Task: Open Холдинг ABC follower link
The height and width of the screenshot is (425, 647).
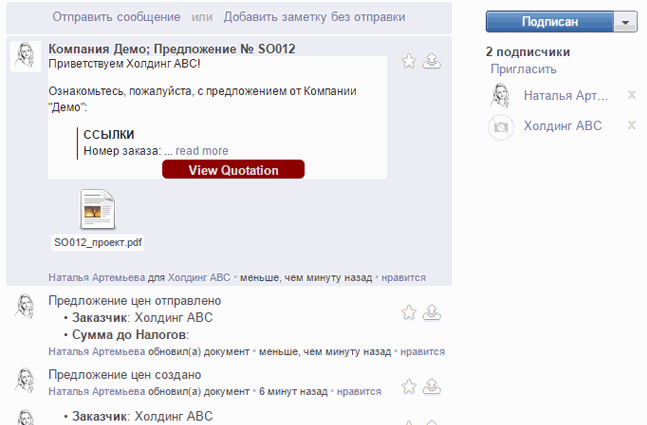Action: tap(563, 125)
